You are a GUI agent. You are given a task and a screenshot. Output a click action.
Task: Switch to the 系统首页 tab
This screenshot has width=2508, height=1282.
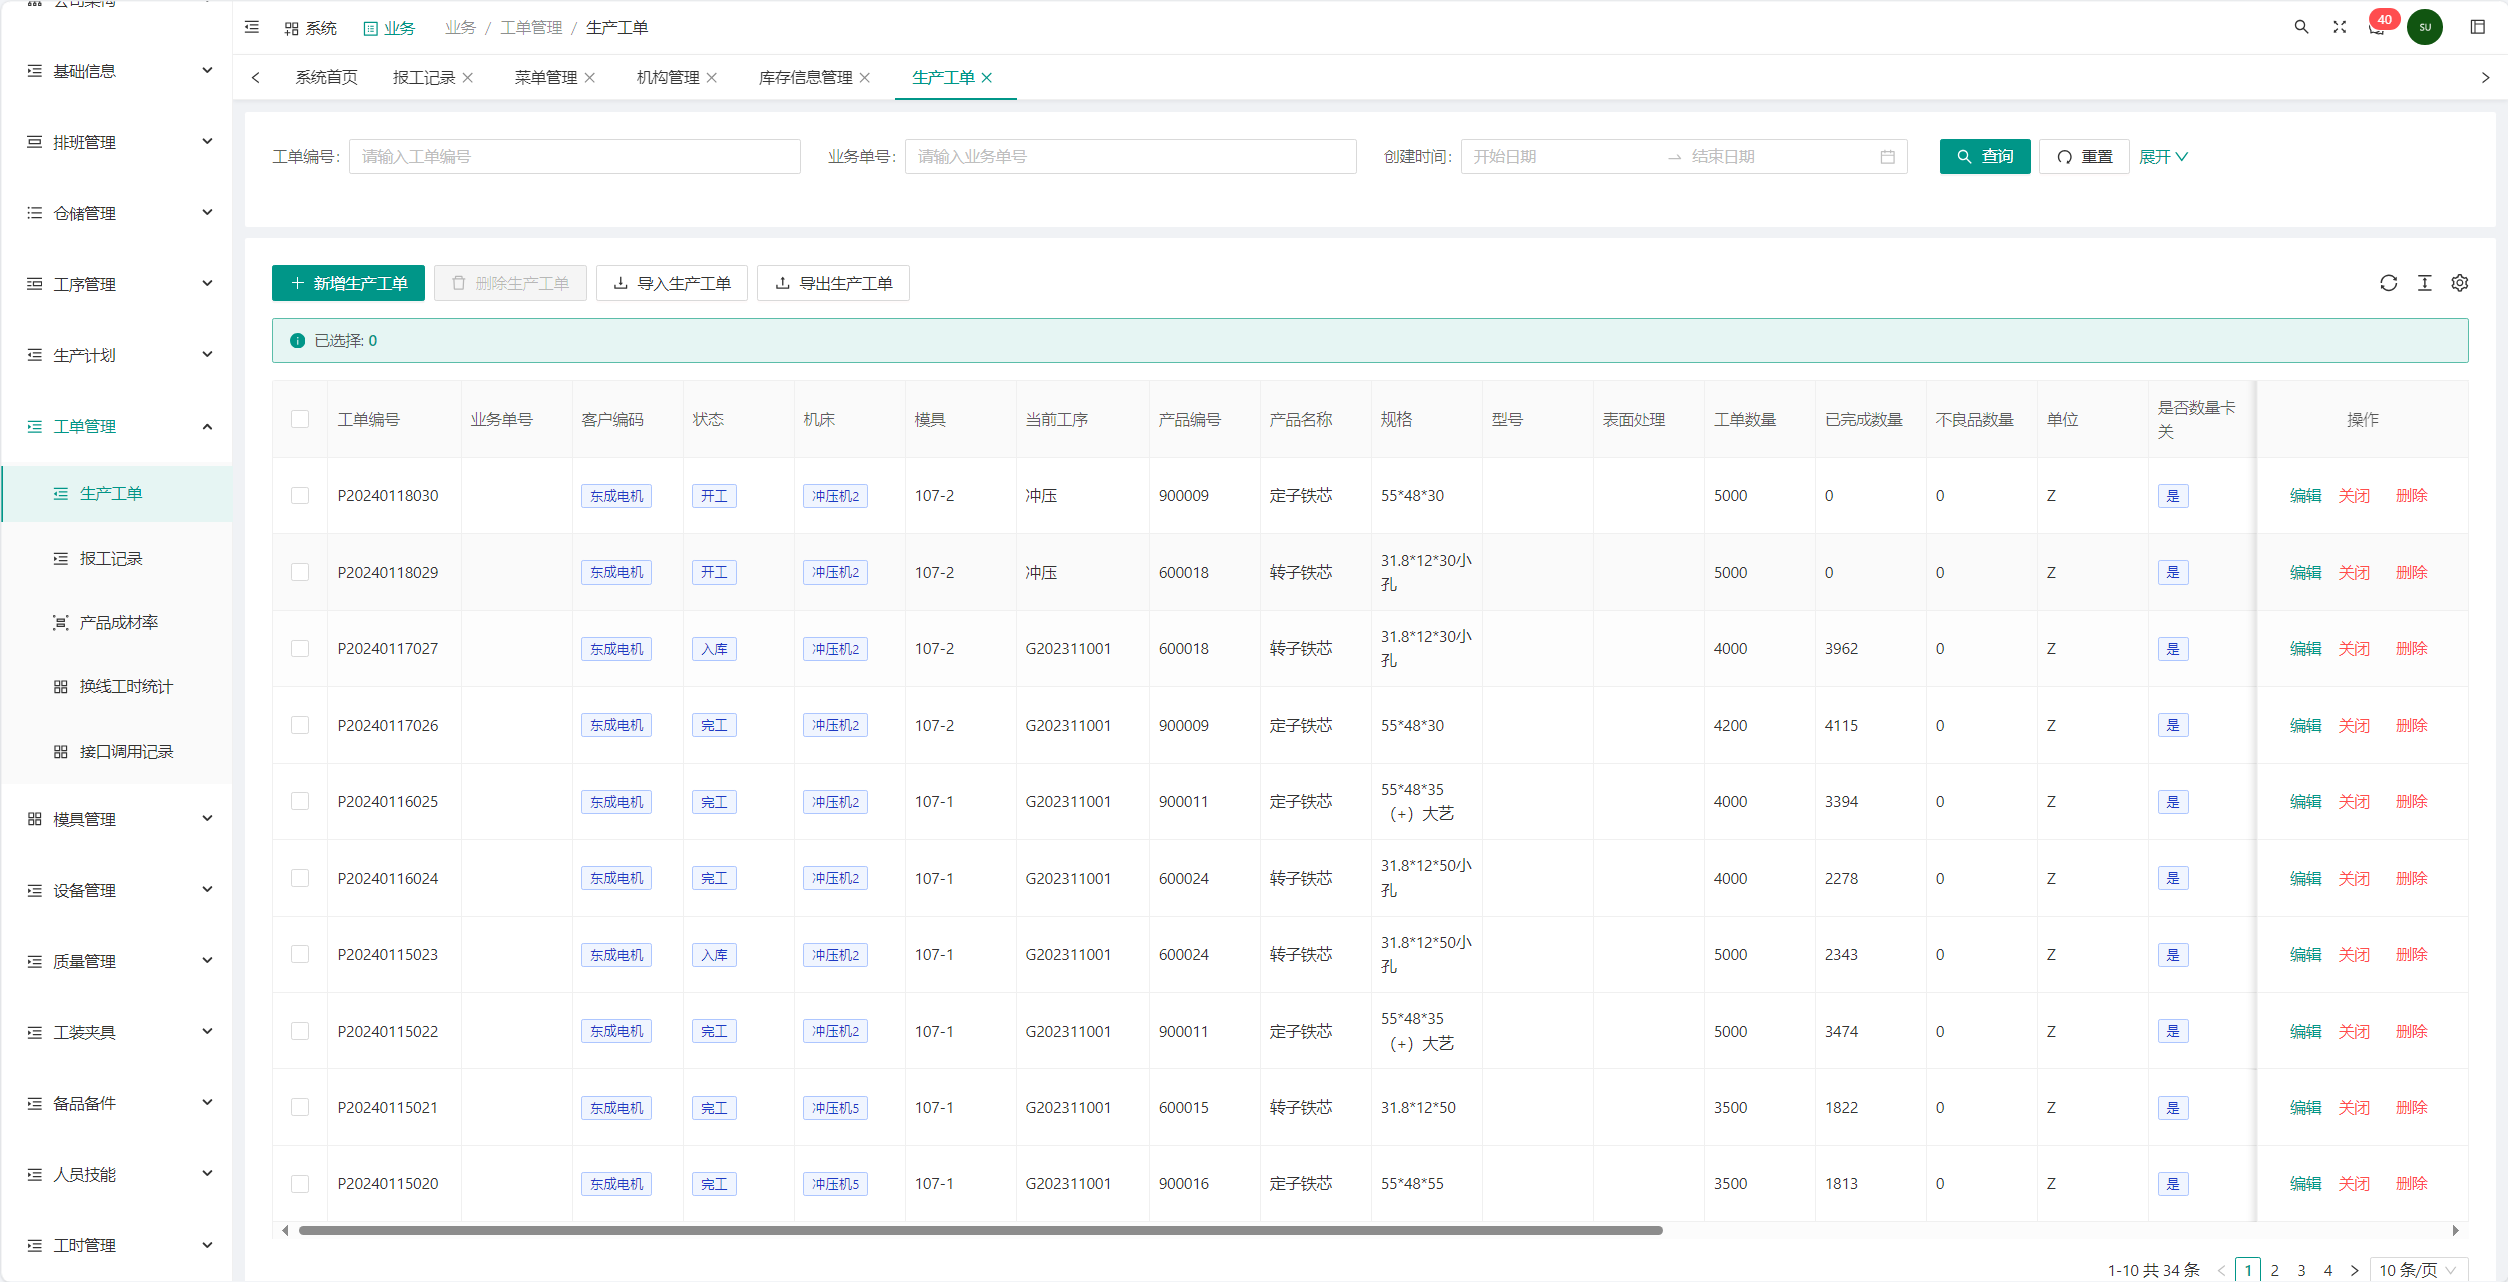click(x=326, y=78)
